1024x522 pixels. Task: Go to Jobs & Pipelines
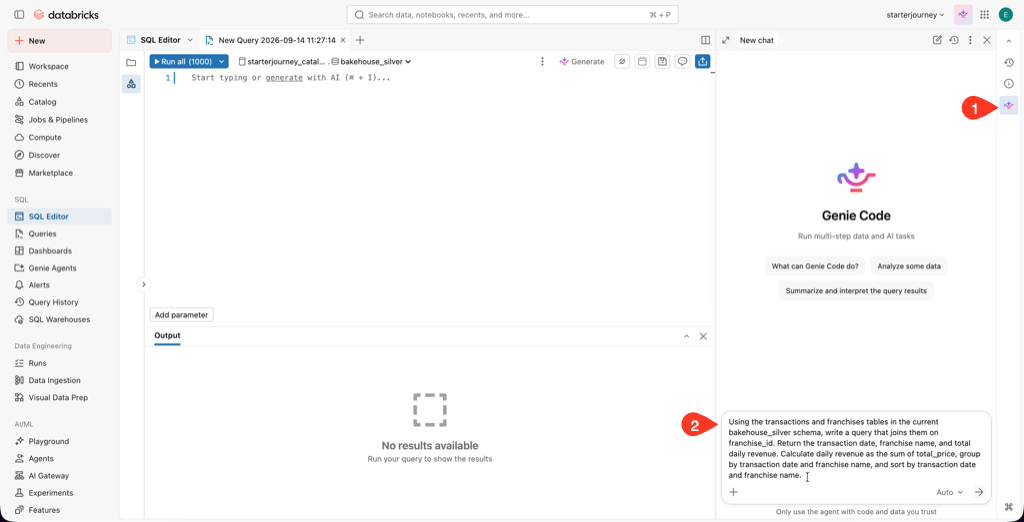click(x=59, y=120)
